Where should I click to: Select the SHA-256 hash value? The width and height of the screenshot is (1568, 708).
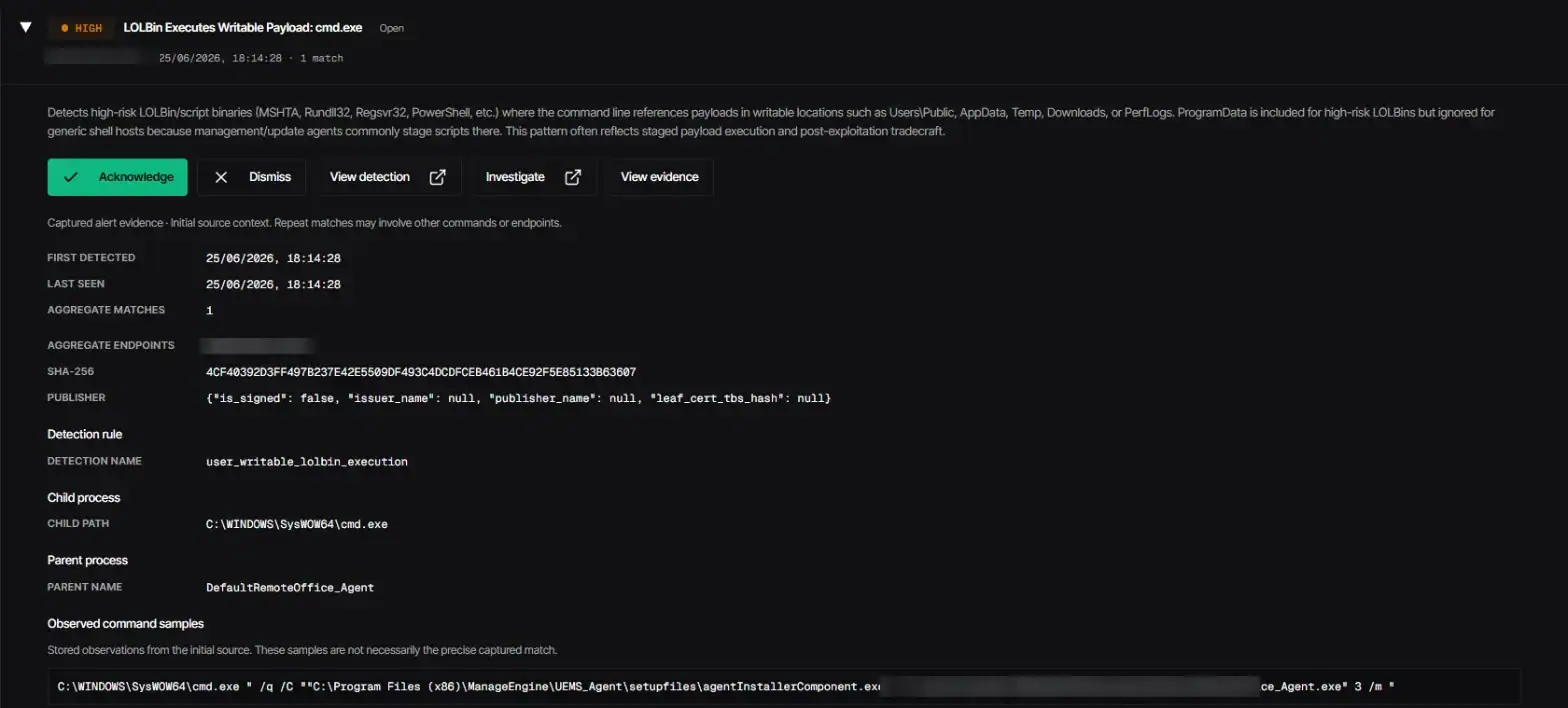coord(421,372)
